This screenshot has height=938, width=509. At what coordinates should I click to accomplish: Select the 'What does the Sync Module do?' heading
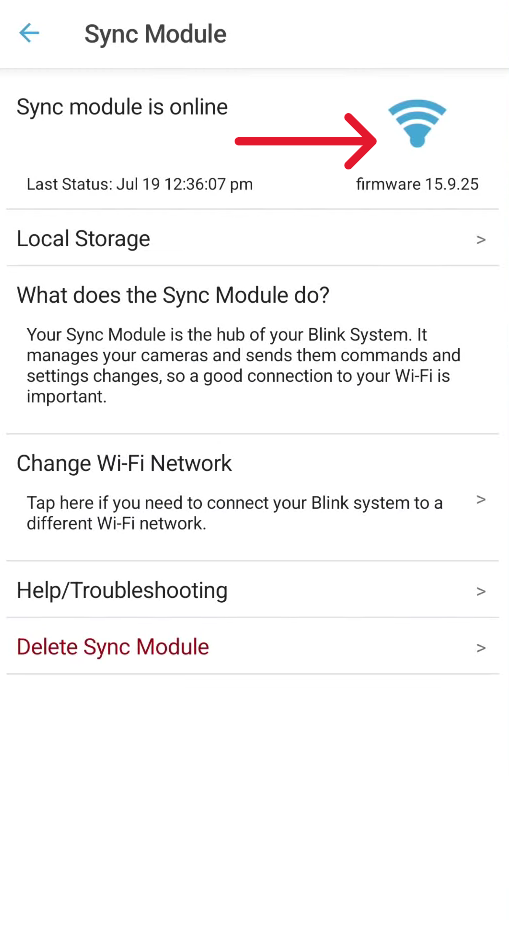(173, 295)
